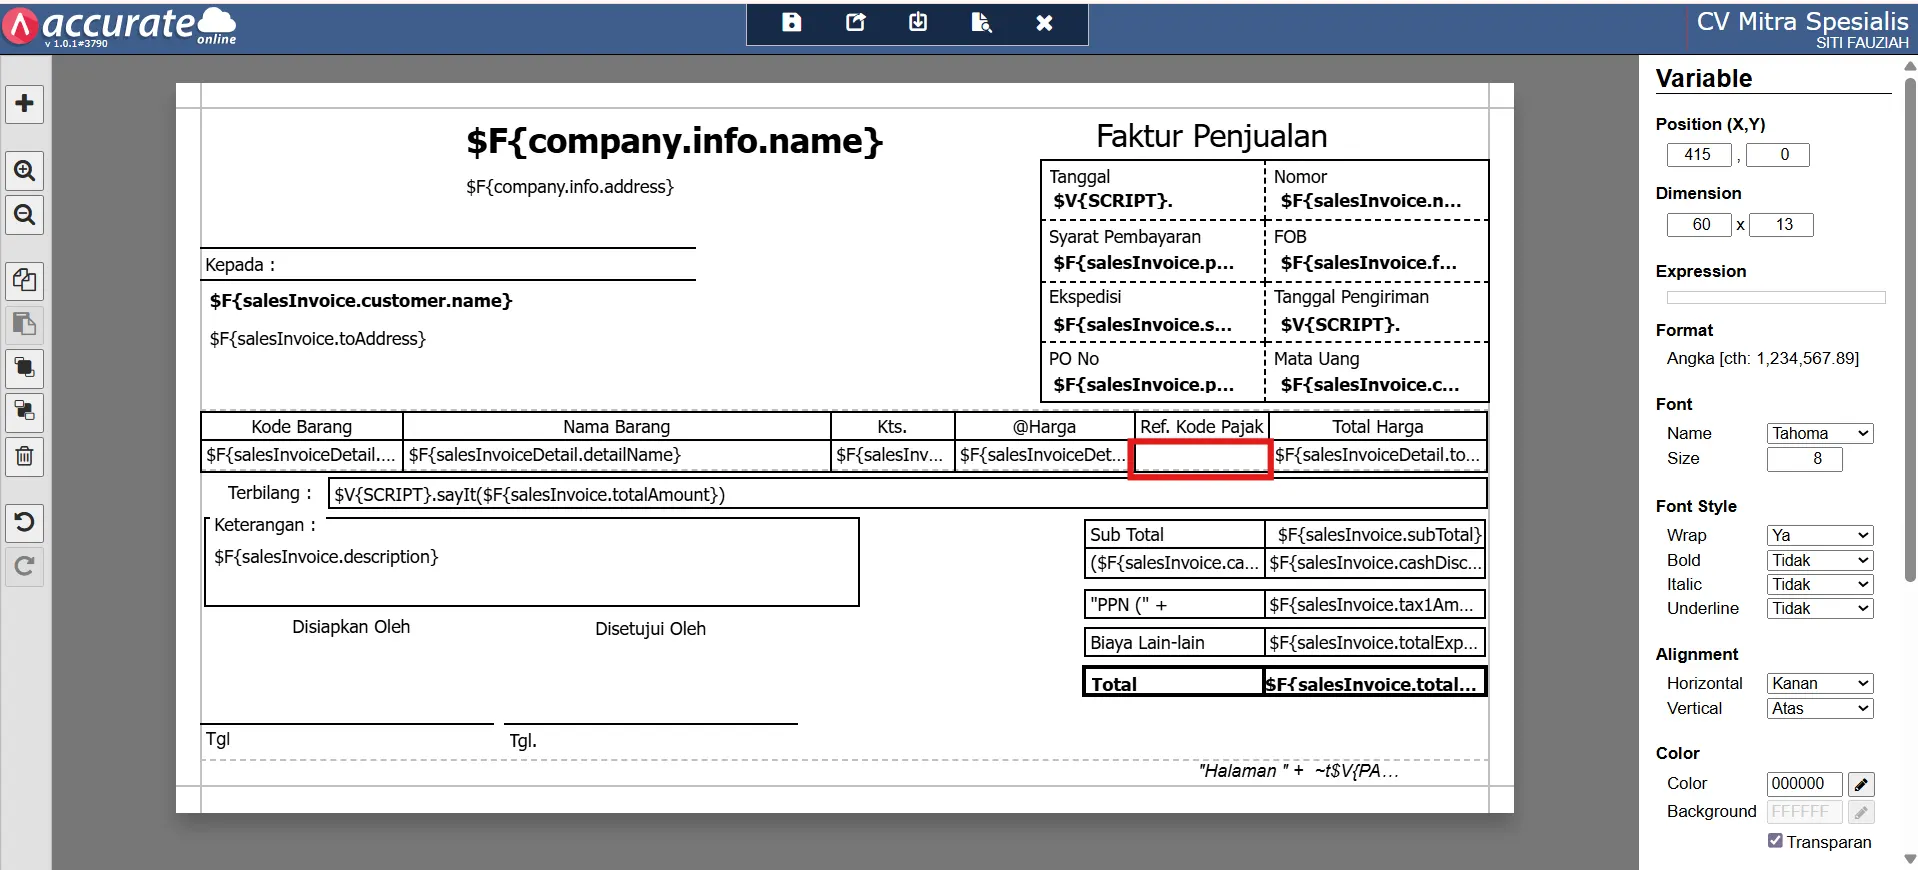Screen dimensions: 1918x870
Task: Click the import template icon
Action: point(918,23)
